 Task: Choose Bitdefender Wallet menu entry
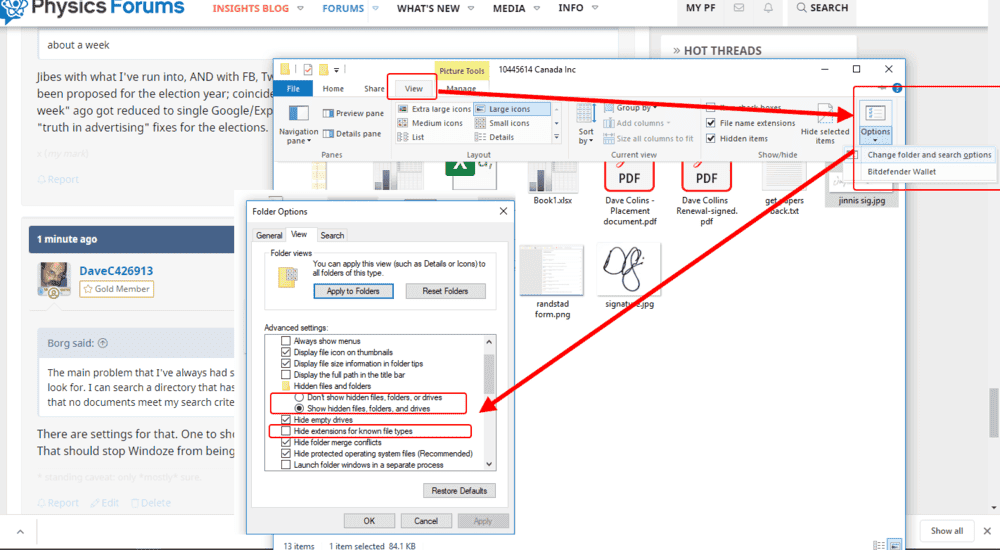901,172
